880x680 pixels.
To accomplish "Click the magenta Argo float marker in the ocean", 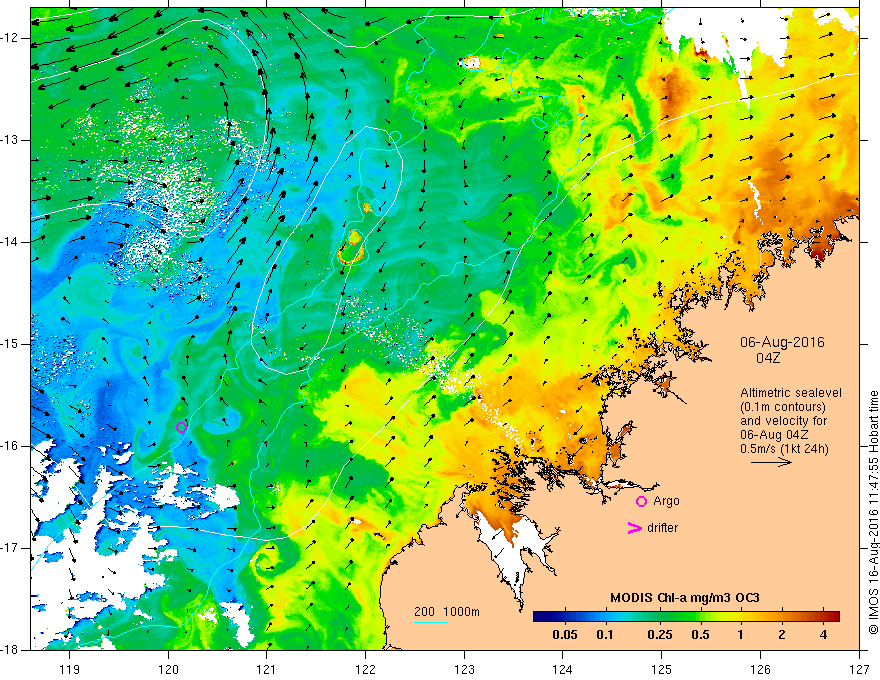I will coord(181,427).
